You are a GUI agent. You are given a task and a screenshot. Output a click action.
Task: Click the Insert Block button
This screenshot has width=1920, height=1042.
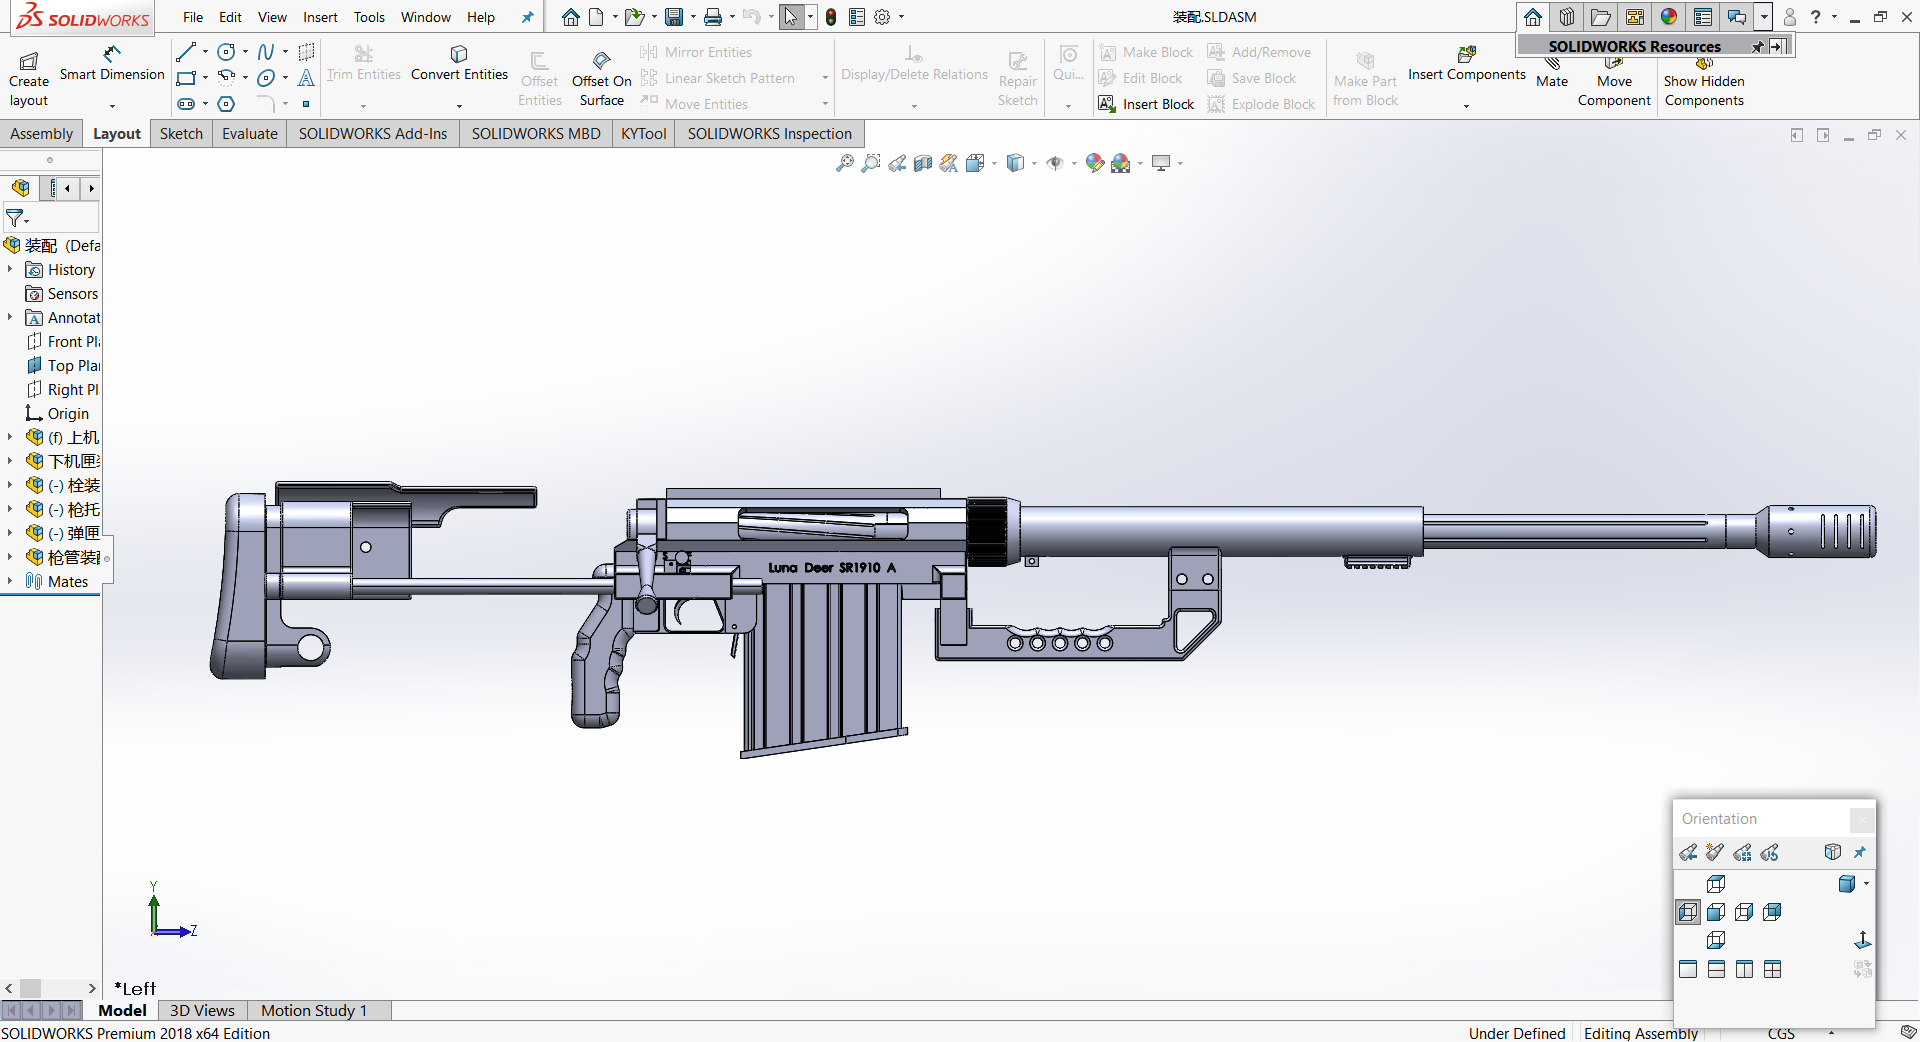point(1146,104)
